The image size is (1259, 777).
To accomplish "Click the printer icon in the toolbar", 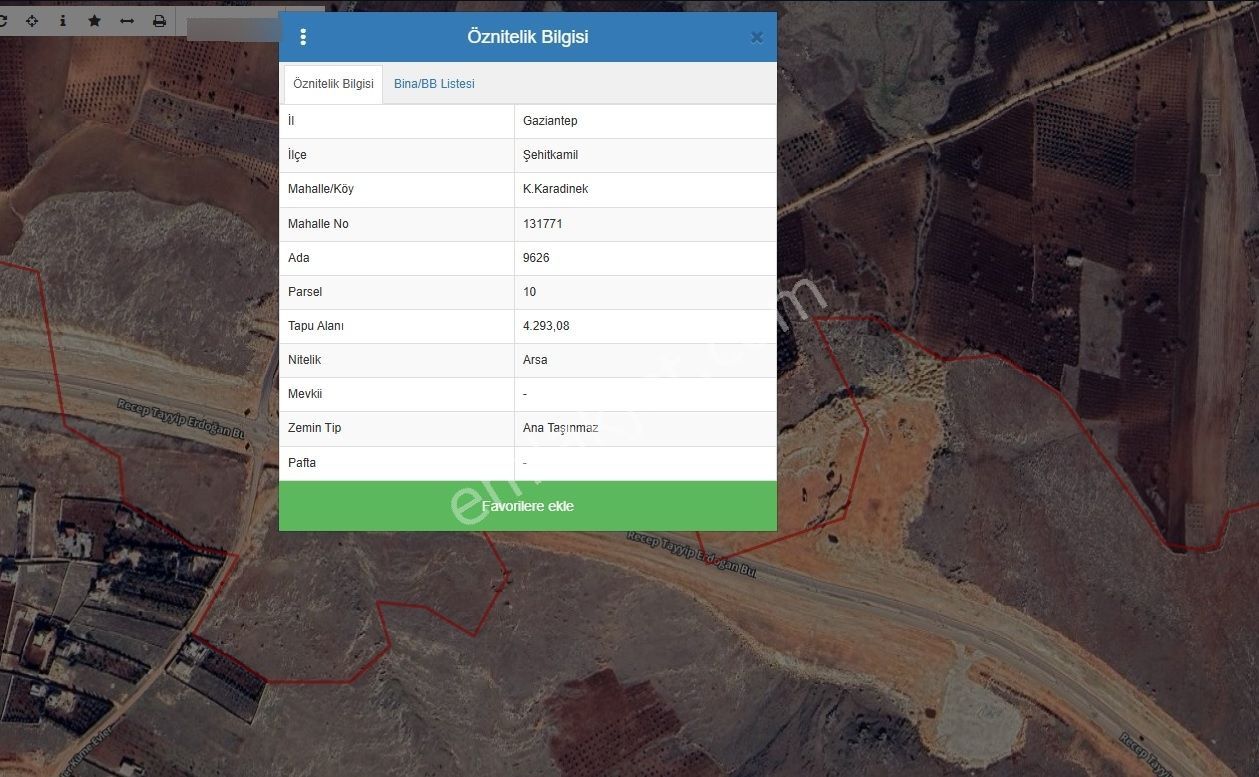I will (x=159, y=21).
